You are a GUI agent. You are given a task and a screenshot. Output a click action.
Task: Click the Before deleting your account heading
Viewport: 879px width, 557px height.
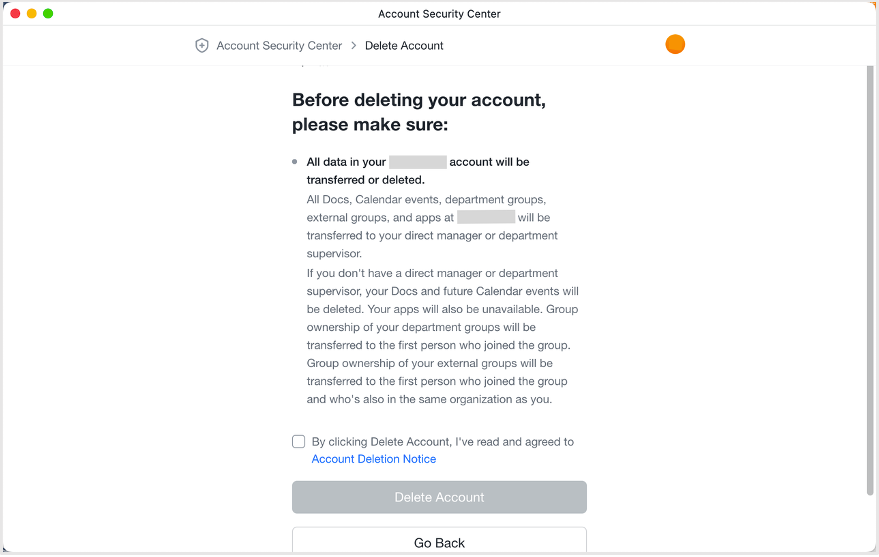pyautogui.click(x=419, y=113)
